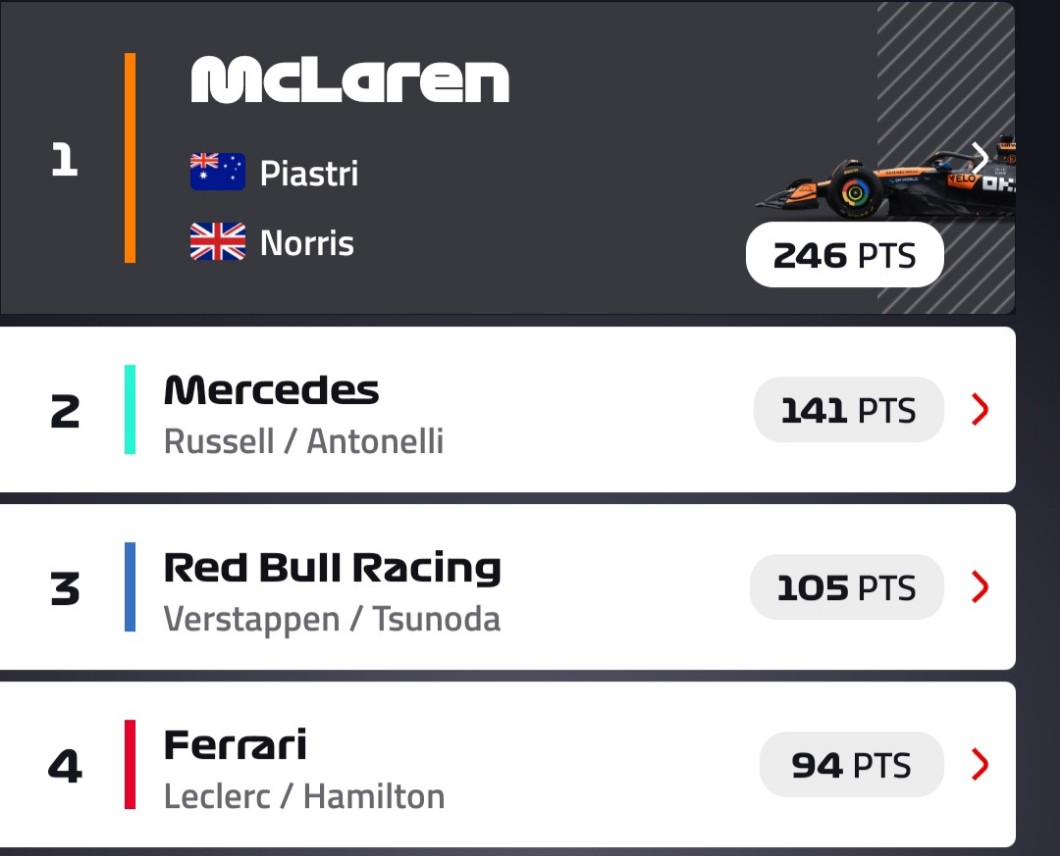Click Leclerc / Hamilton driver line
The width and height of the screenshot is (1060, 856).
[x=304, y=797]
